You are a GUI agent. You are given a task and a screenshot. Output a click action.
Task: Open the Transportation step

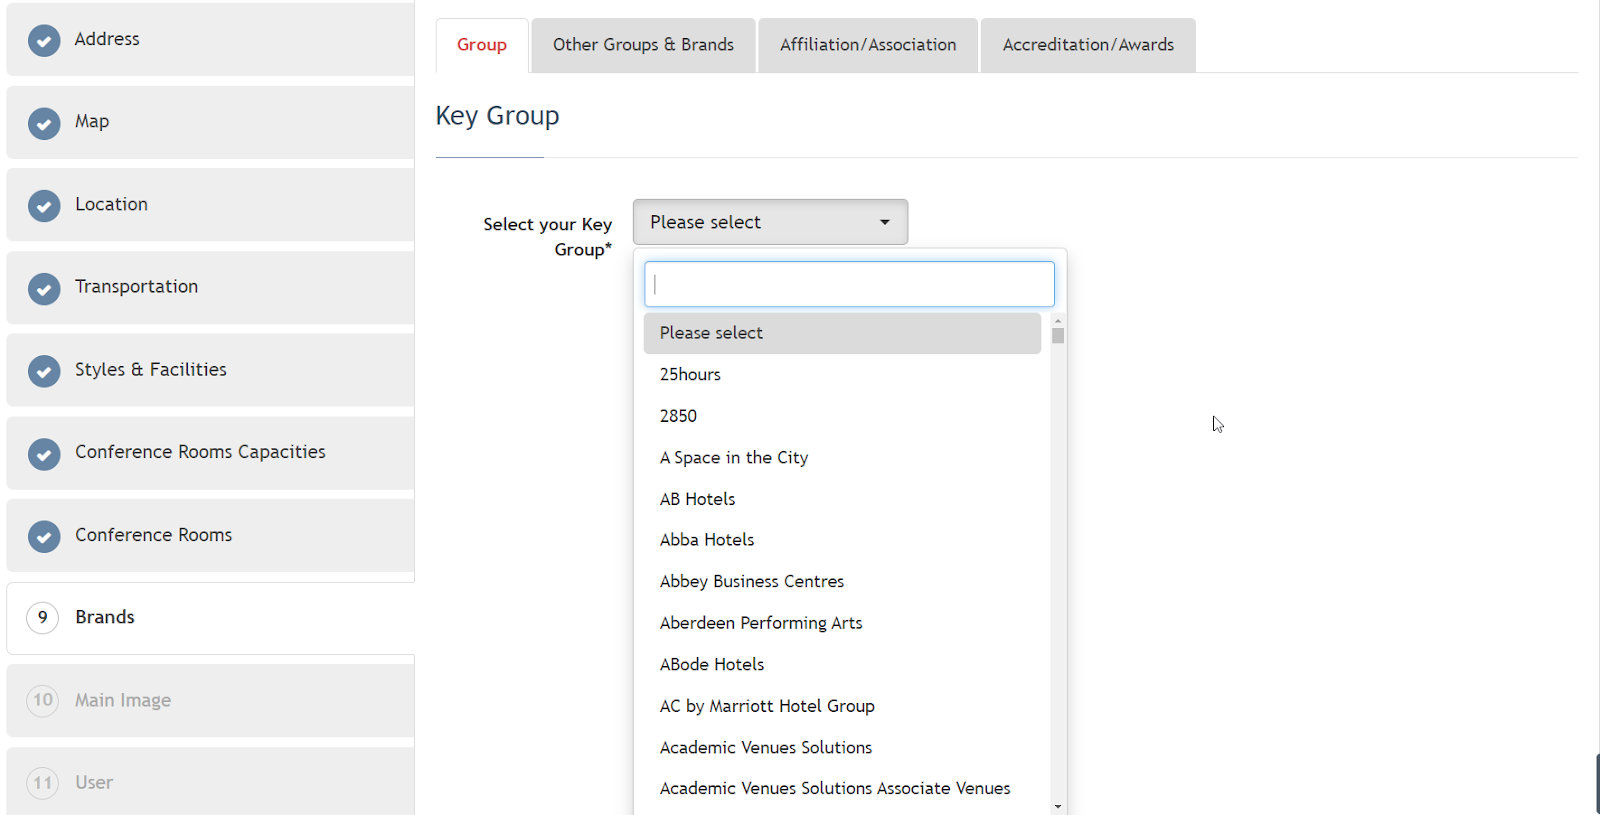click(210, 287)
